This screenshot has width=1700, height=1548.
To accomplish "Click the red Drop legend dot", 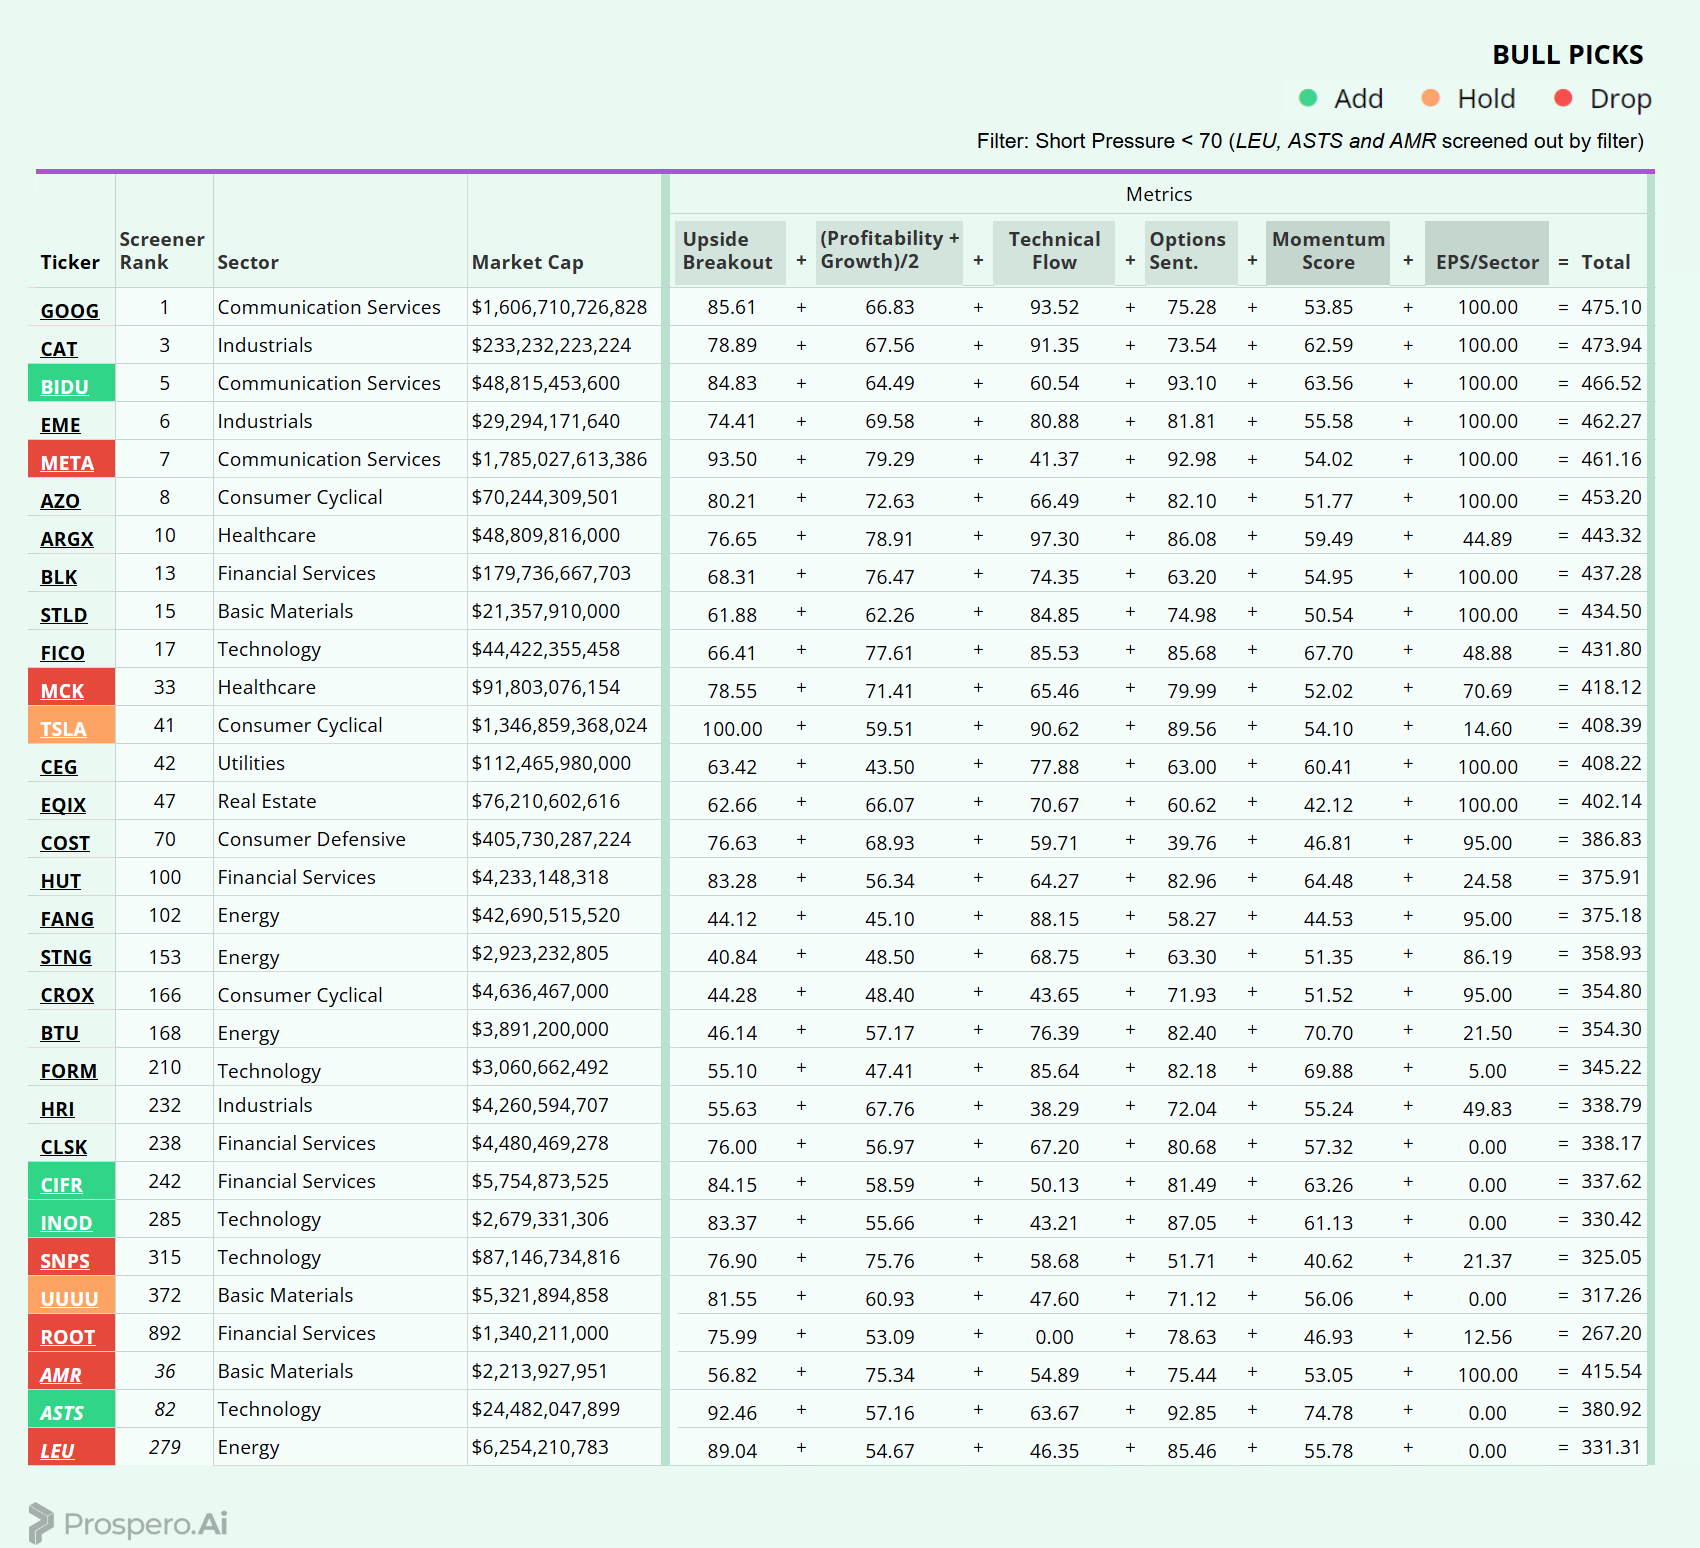I will point(1564,98).
